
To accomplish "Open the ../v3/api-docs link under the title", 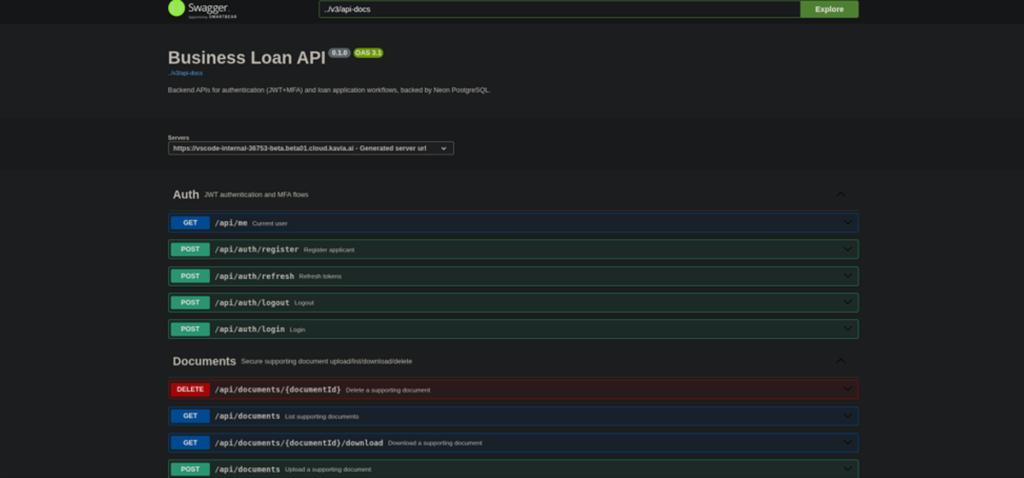I will [185, 73].
